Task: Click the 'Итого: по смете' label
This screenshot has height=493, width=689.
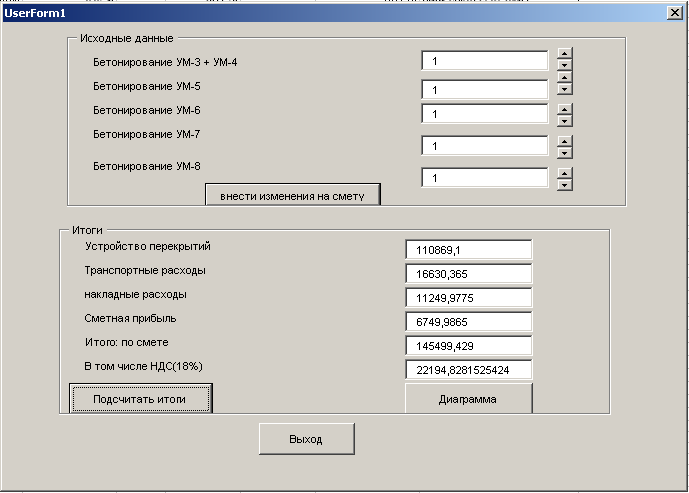Action: [x=127, y=342]
